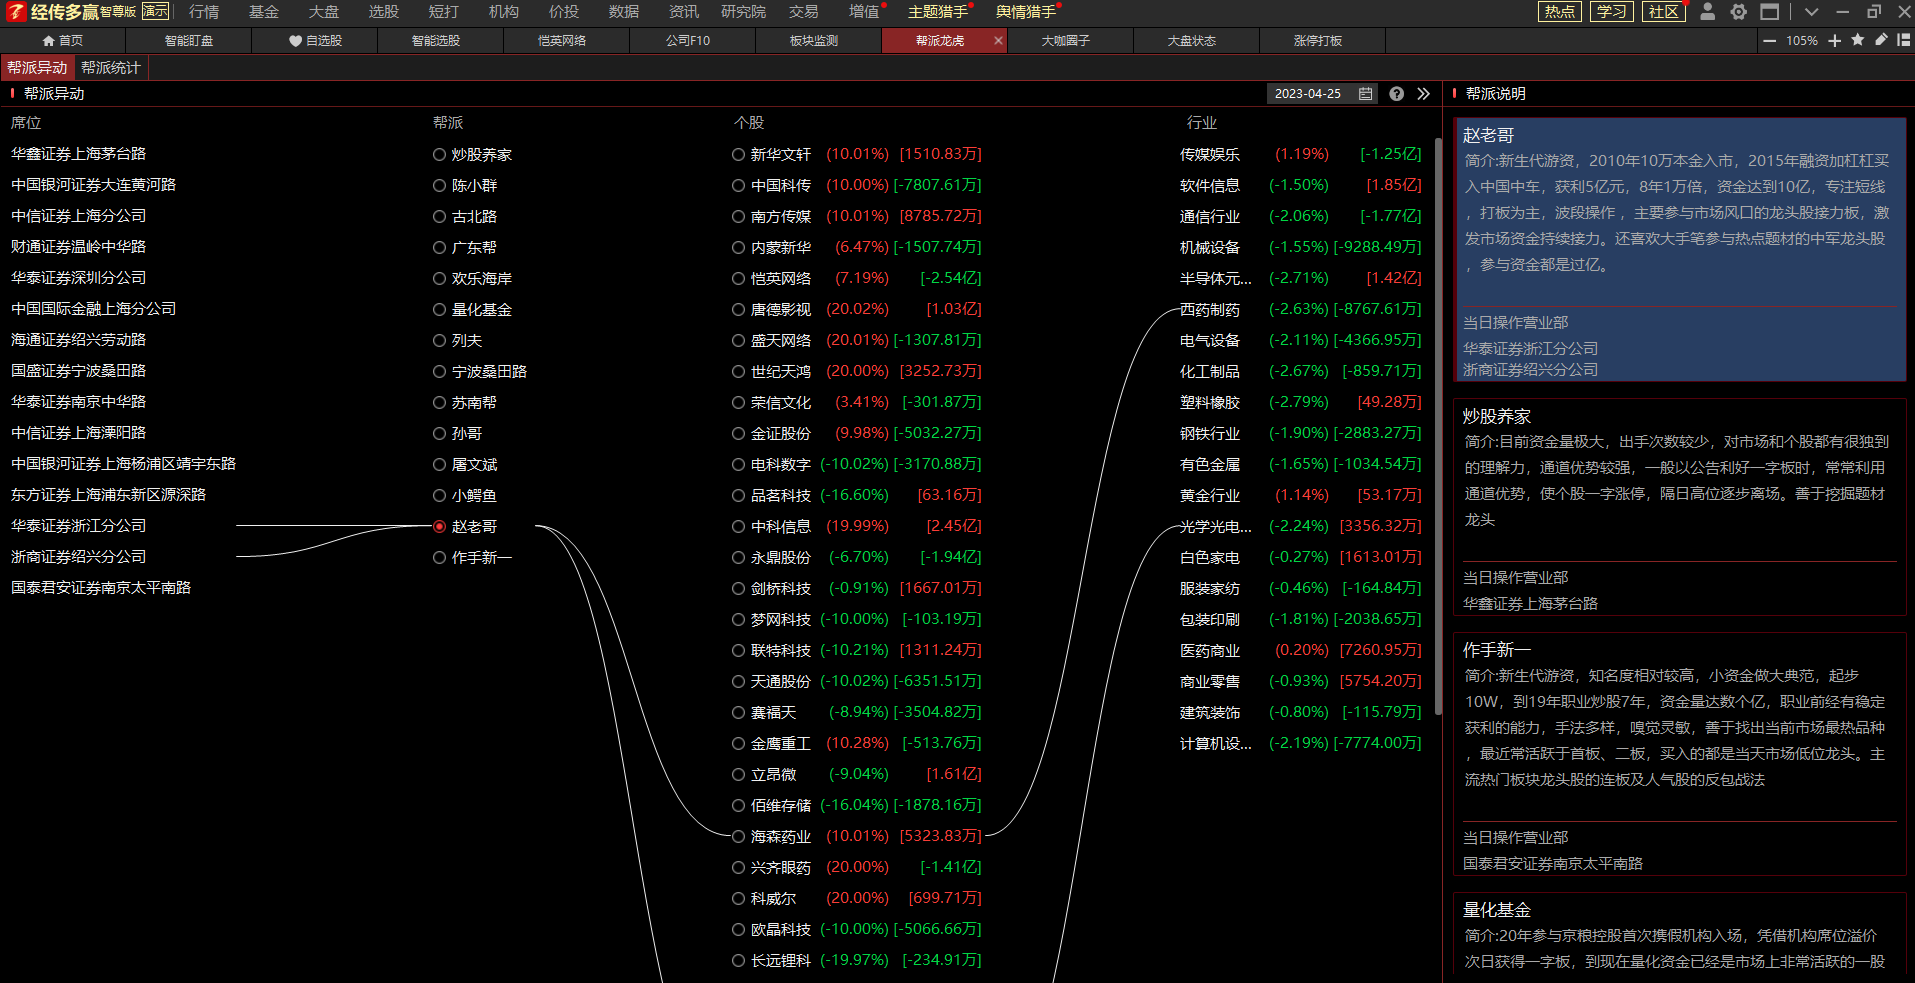
Task: Select radio button for 陈小群
Action: (439, 185)
